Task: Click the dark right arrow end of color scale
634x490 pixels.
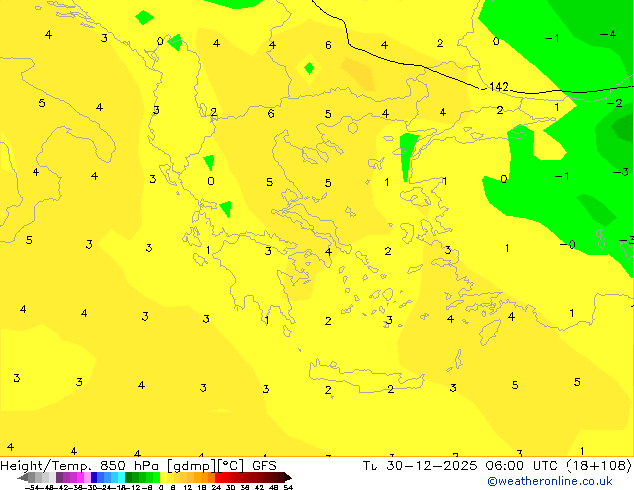Action: [x=287, y=477]
